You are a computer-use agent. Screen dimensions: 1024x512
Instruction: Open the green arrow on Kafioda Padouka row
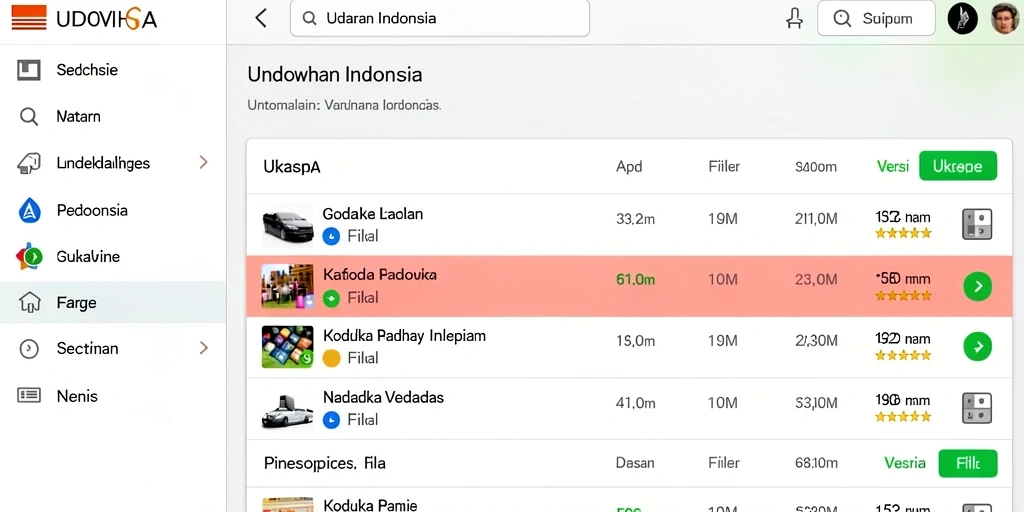(x=978, y=286)
